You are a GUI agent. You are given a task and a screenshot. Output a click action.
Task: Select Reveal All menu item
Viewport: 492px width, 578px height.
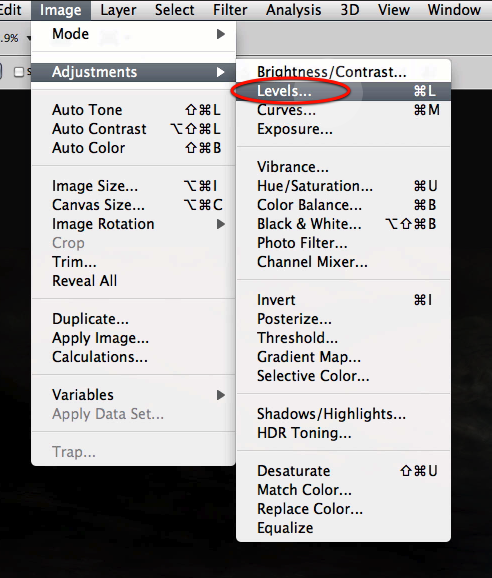[133, 281]
